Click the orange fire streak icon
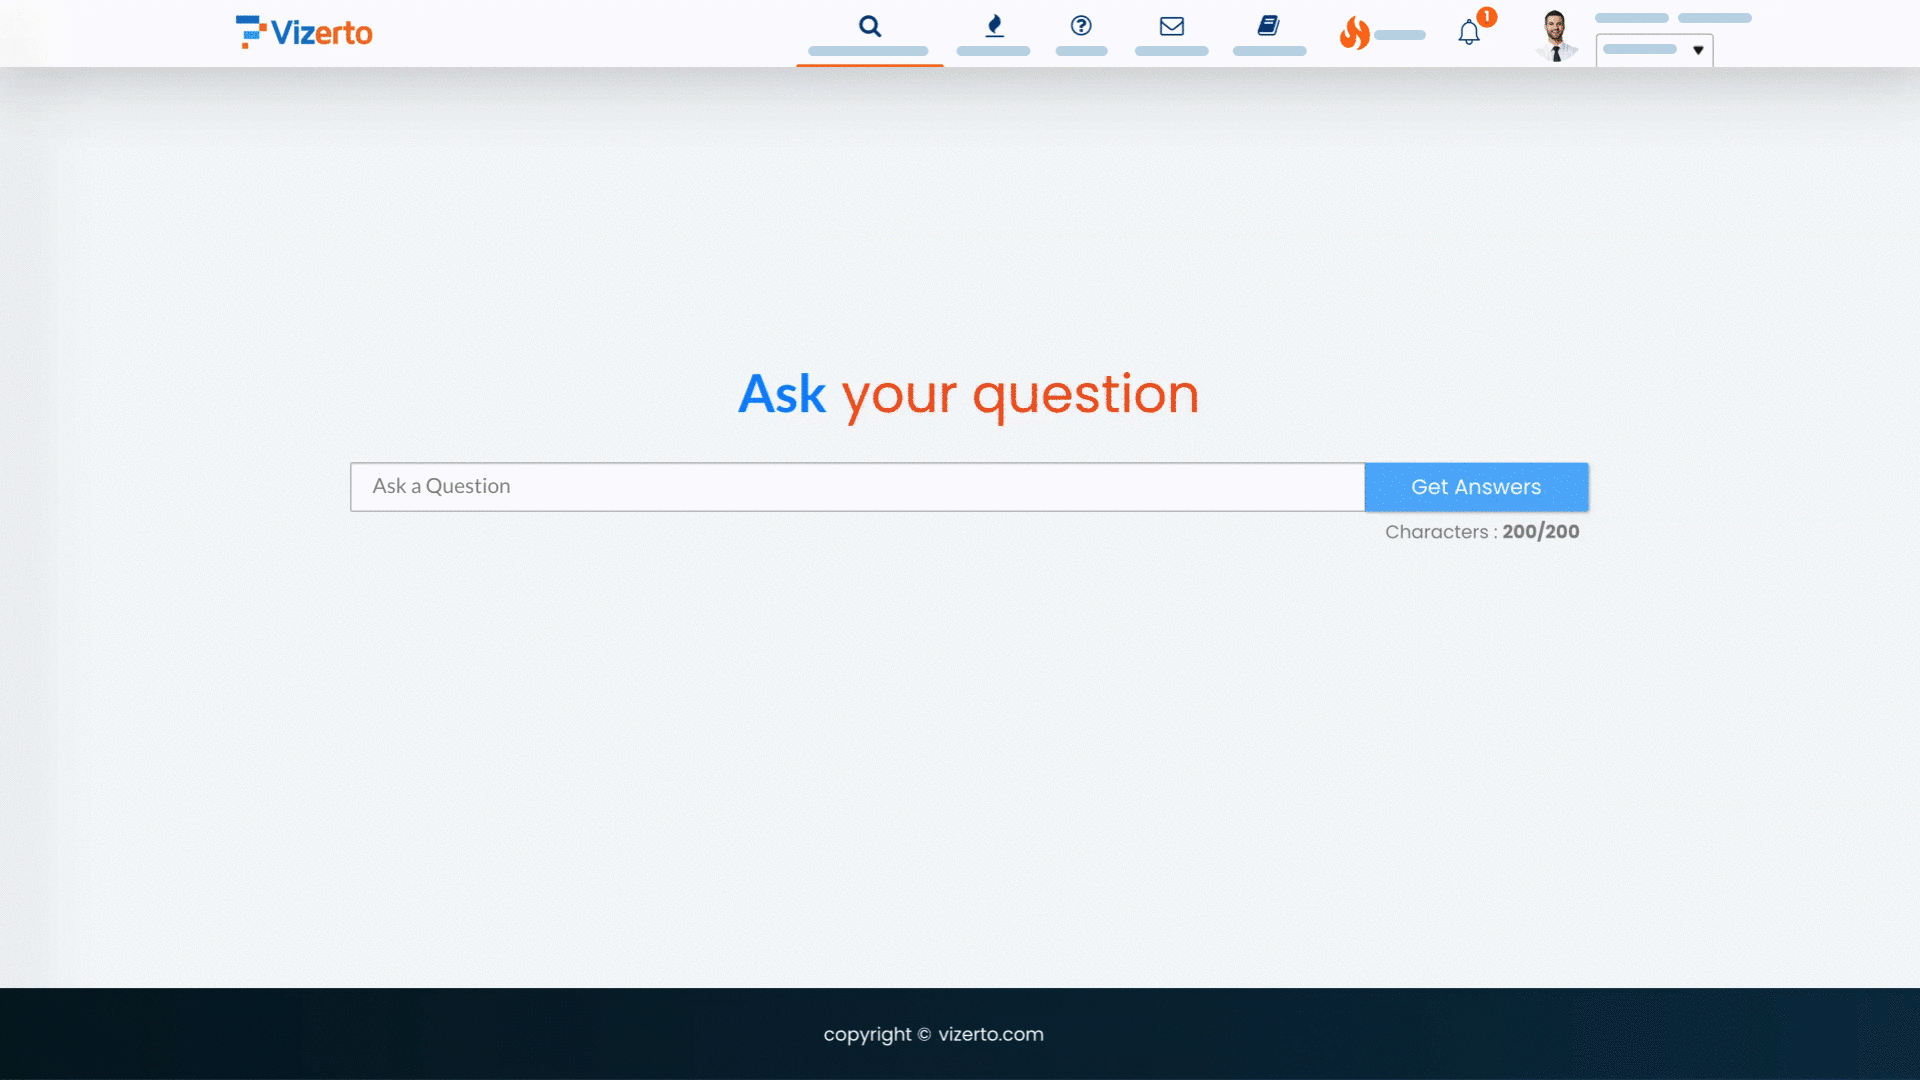1920x1080 pixels. tap(1354, 33)
